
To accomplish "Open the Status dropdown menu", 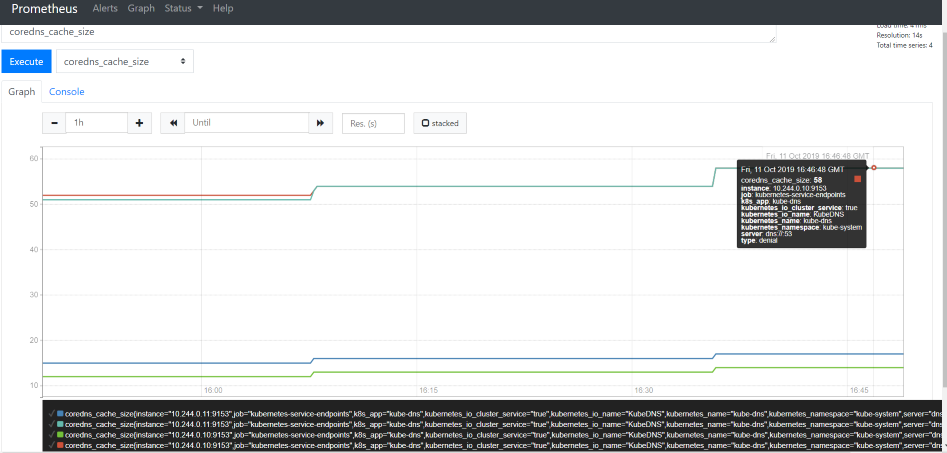I will [x=184, y=8].
